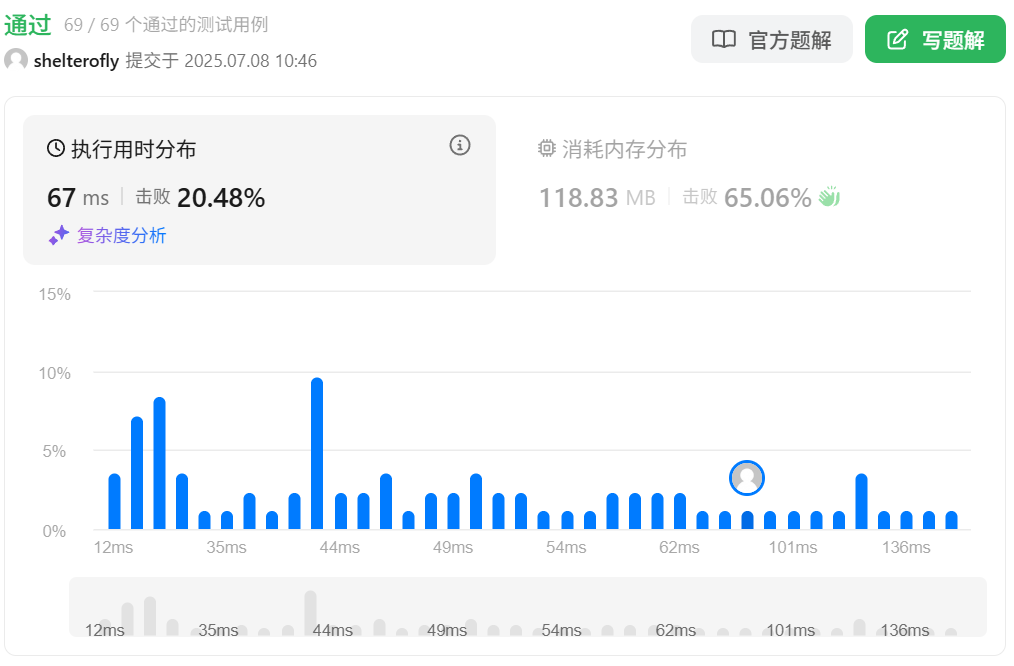Click the 118.83 MB memory value
The image size is (1014, 666).
598,197
